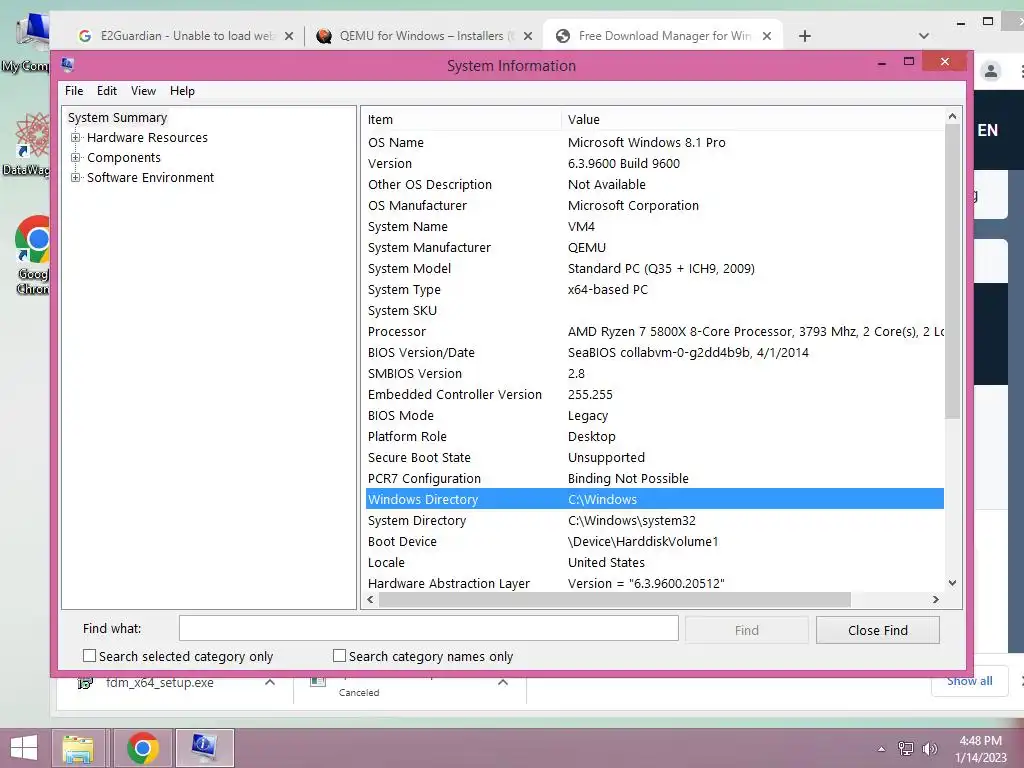Open a new Chrome tab with plus

[805, 37]
